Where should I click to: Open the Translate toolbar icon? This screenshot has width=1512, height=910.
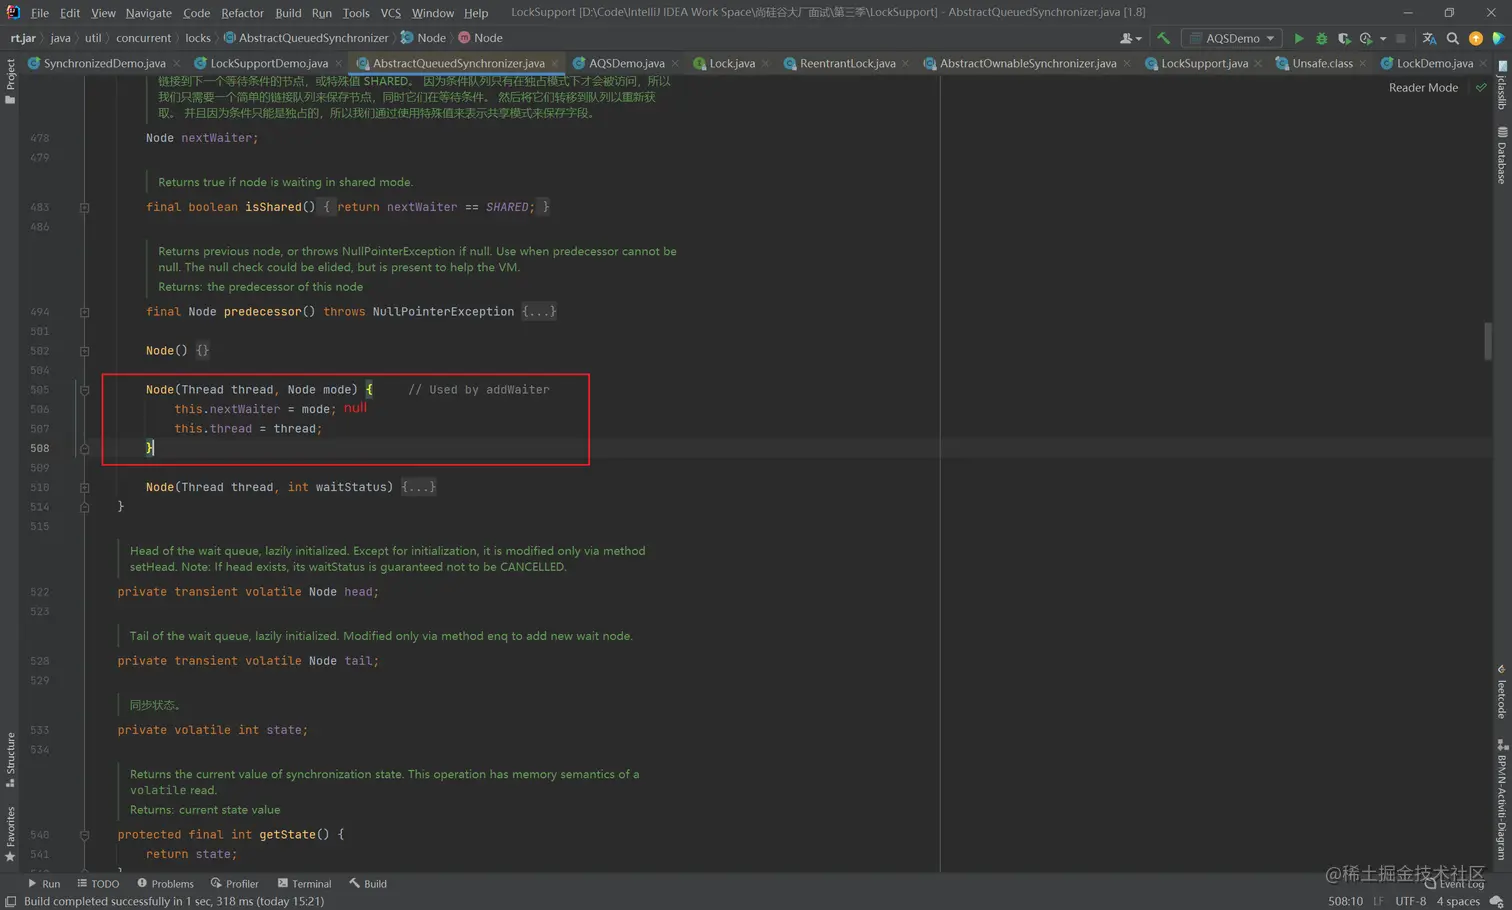1429,38
